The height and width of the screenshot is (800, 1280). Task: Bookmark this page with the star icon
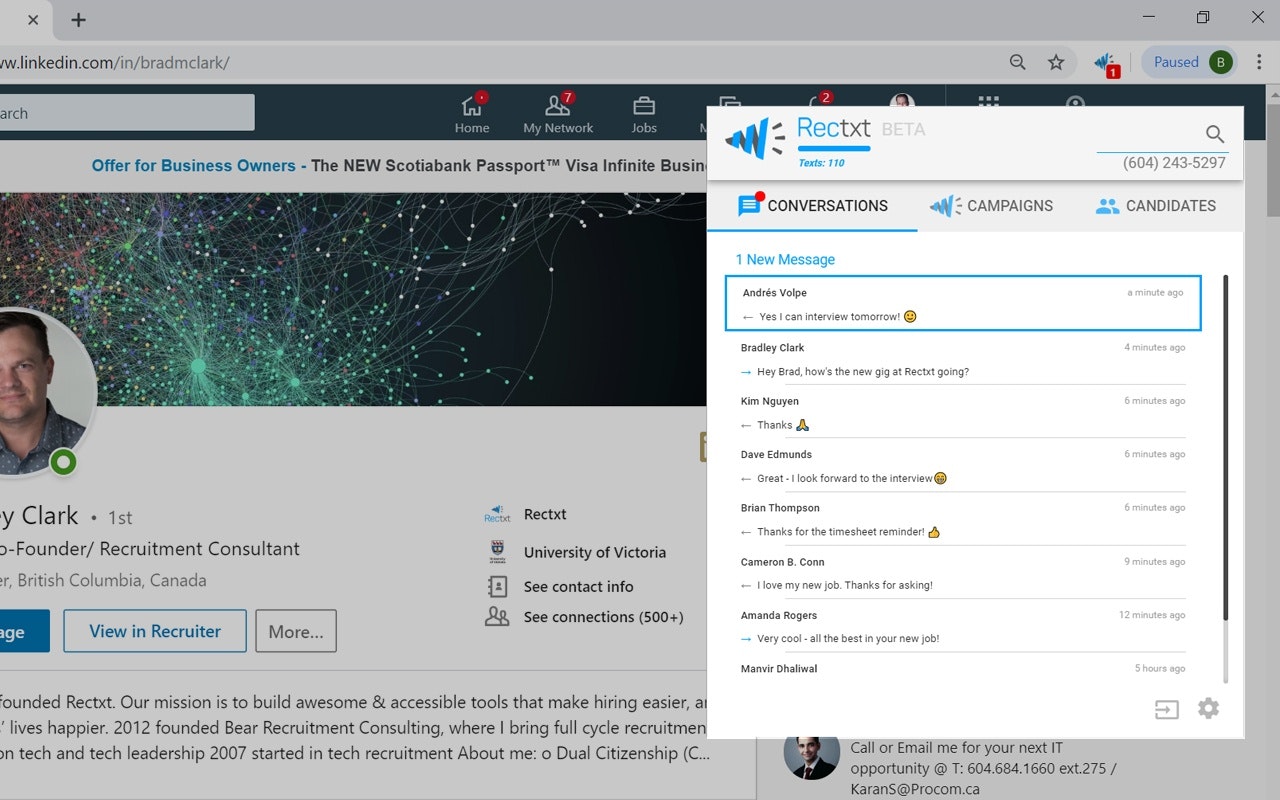[x=1056, y=62]
